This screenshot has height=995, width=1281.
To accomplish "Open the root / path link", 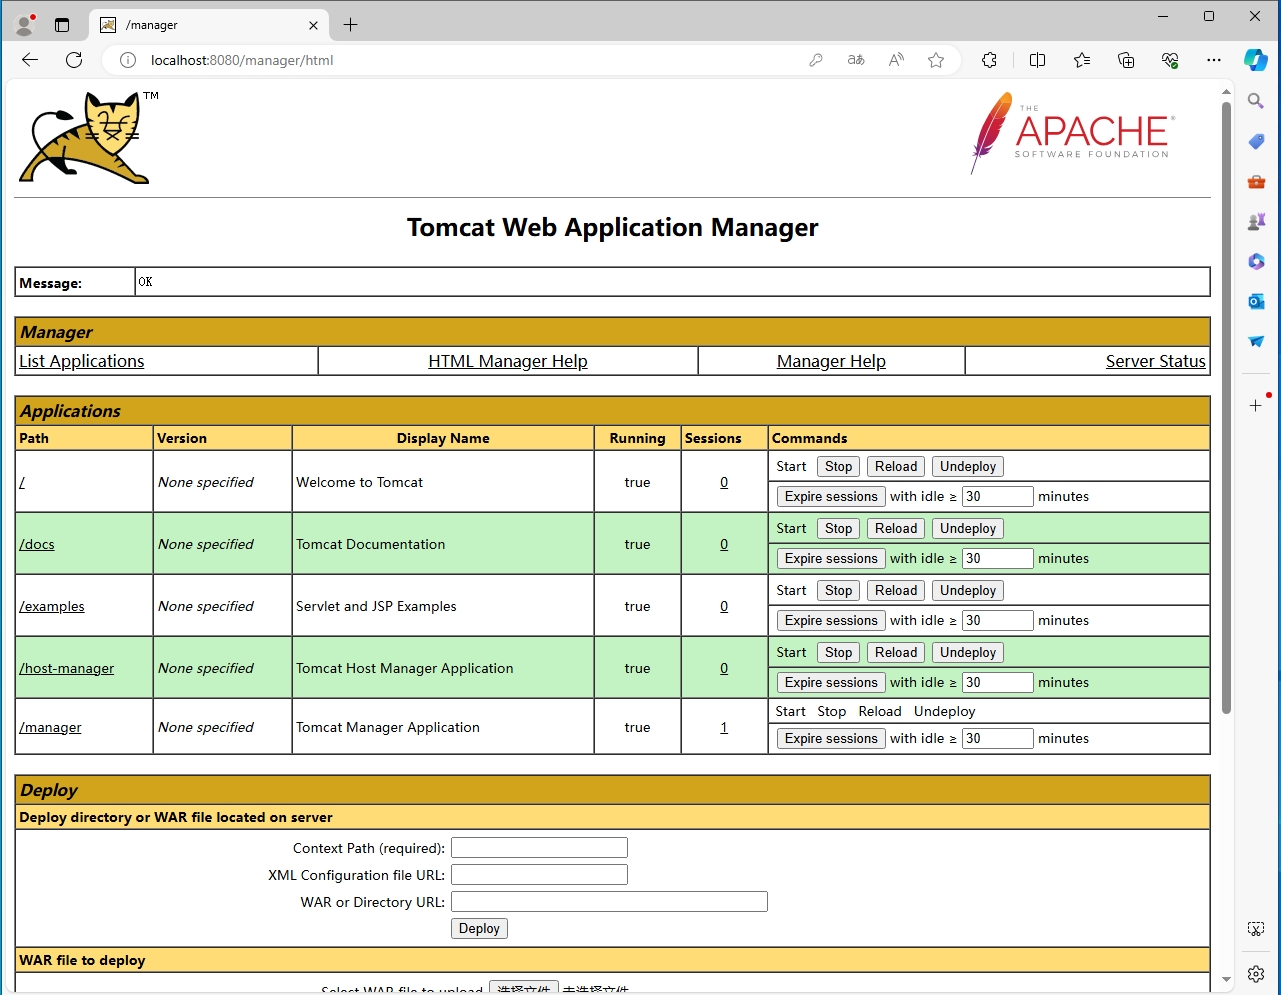I will point(22,482).
